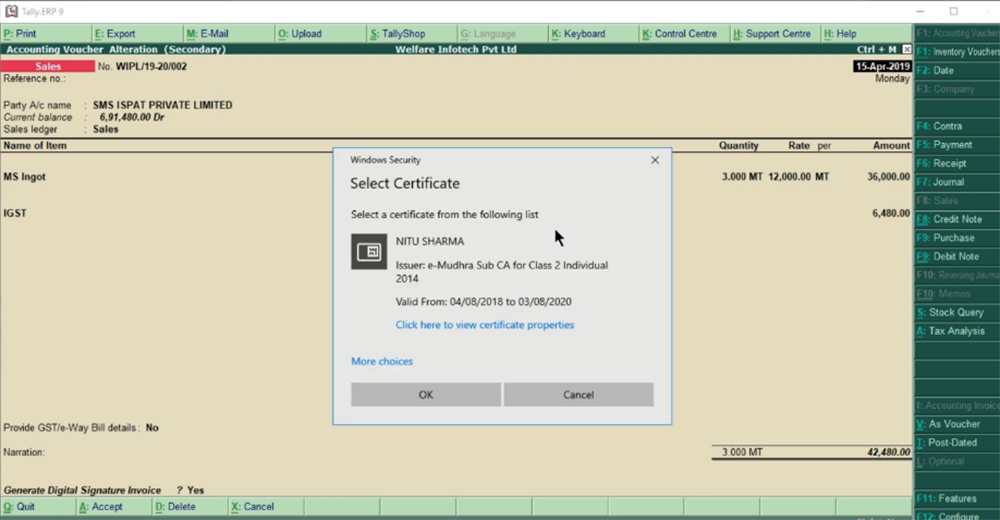The height and width of the screenshot is (520, 1000).
Task: Click the certificate icon beside NITU SHARMA
Action: [x=369, y=251]
